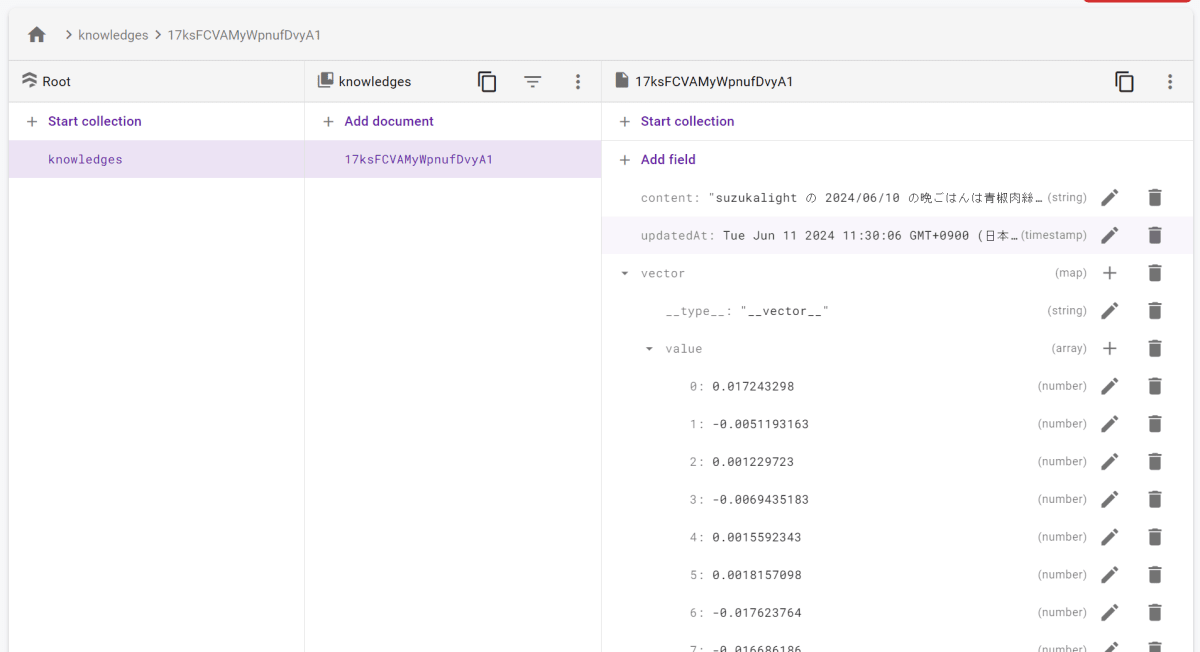
Task: Go to Firestore home root icon
Action: pyautogui.click(x=37, y=35)
